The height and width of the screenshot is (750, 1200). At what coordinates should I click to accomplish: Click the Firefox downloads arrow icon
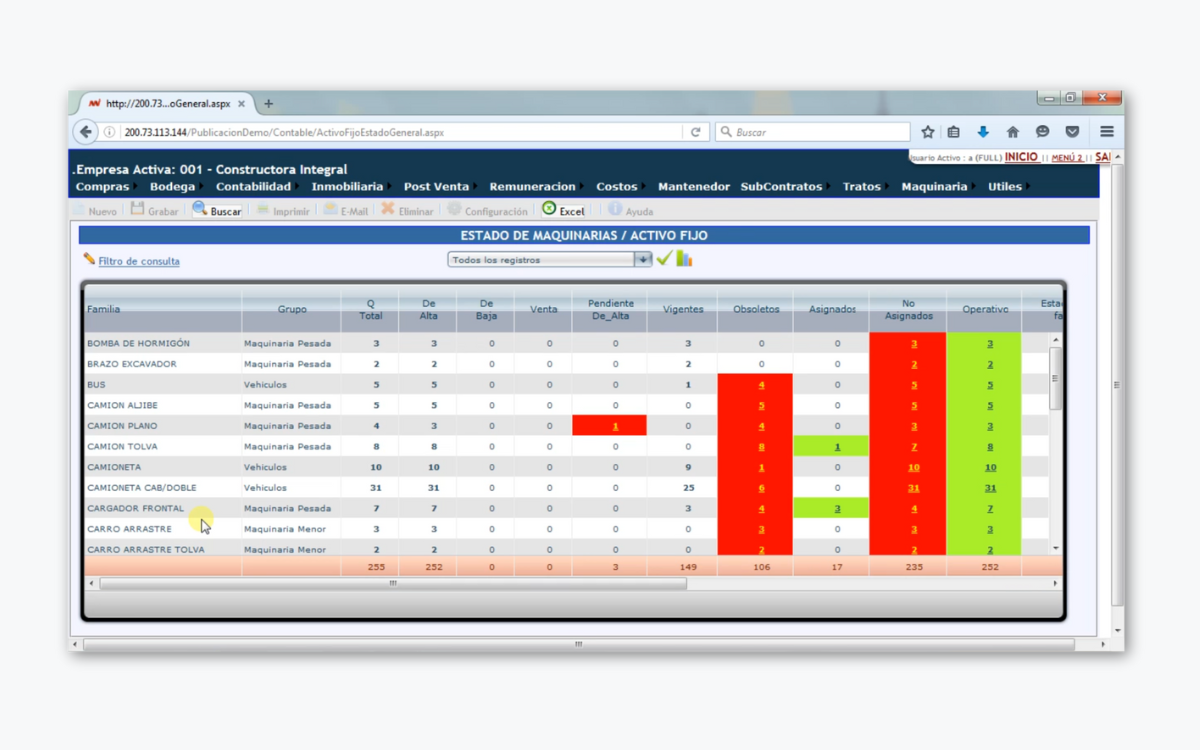pos(983,132)
